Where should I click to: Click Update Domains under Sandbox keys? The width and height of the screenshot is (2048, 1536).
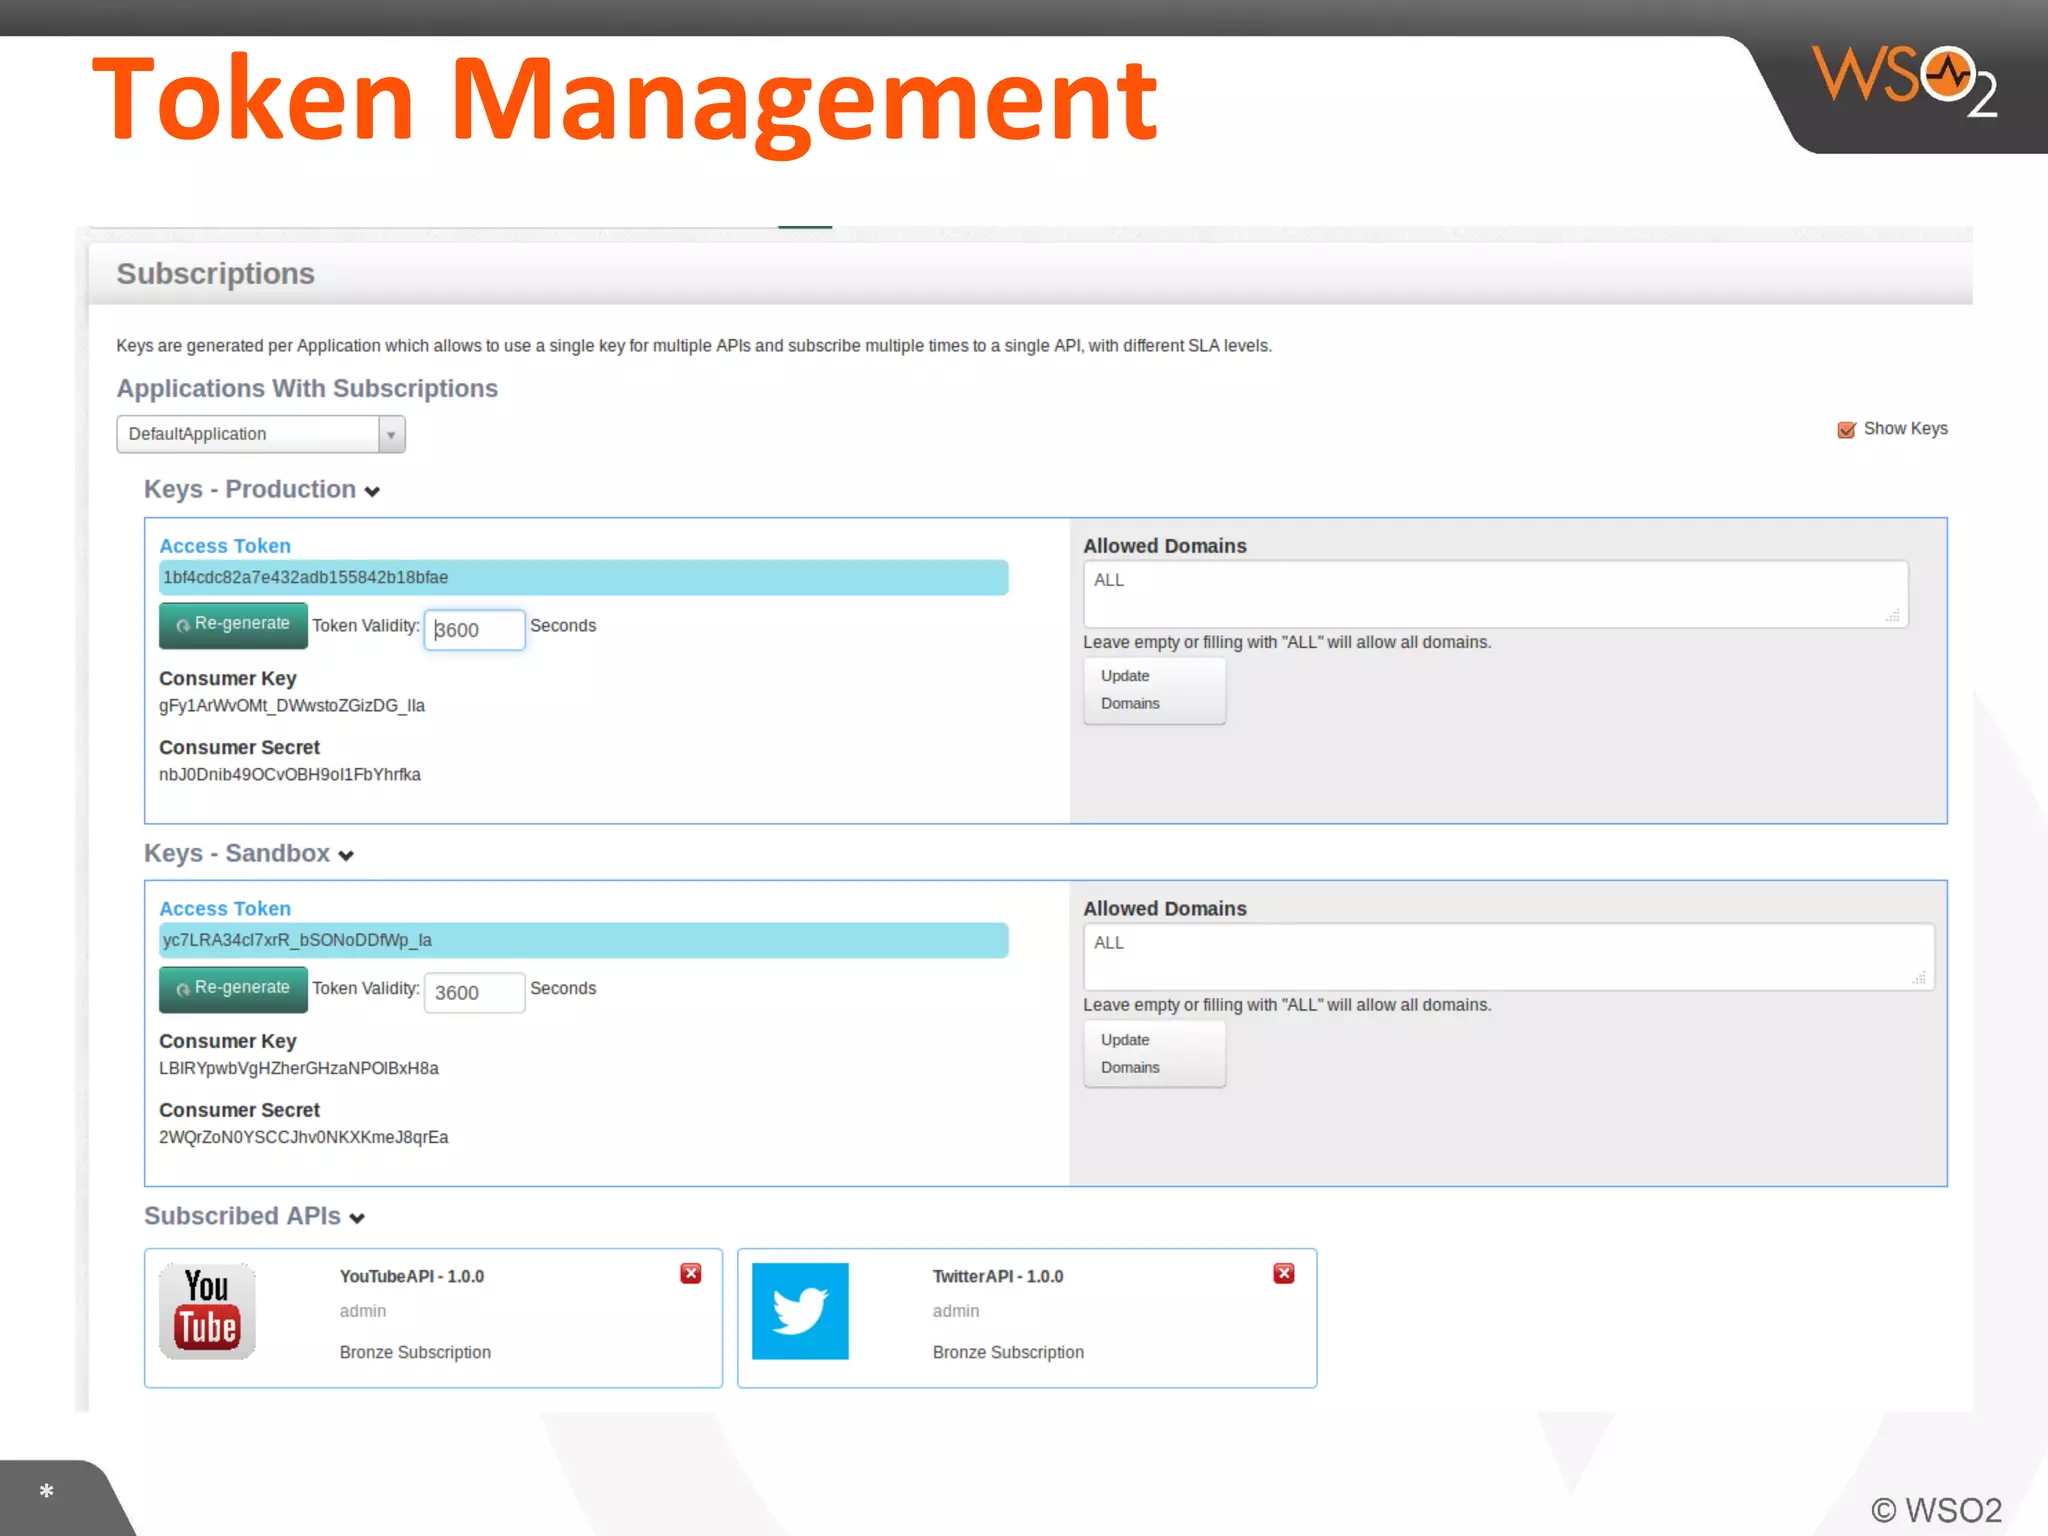tap(1154, 1054)
